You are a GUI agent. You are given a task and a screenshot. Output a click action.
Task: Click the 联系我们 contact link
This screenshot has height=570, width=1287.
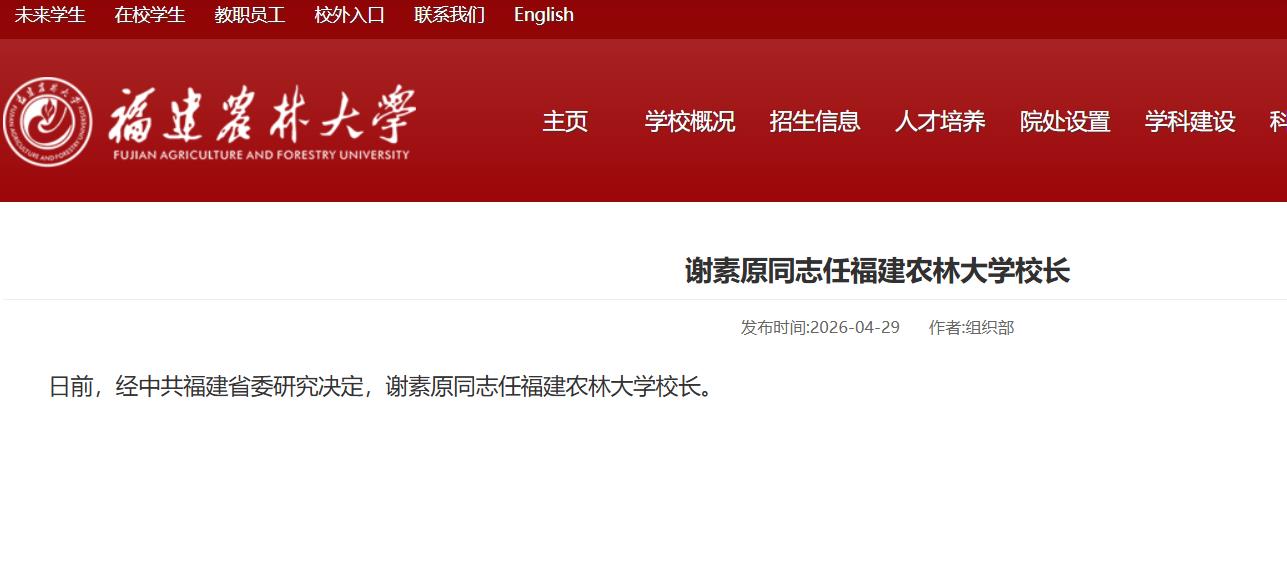(x=450, y=15)
